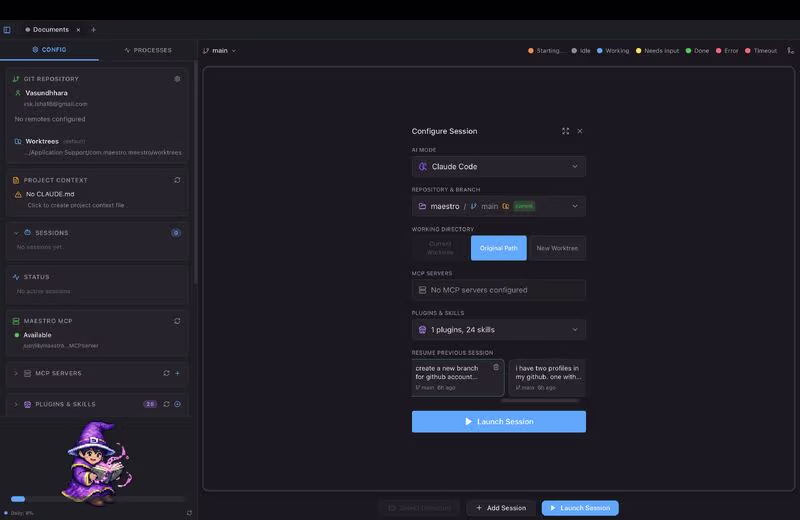Screen dimensions: 800x520
Task: Click the Select Directory button
Action: [x=419, y=508]
